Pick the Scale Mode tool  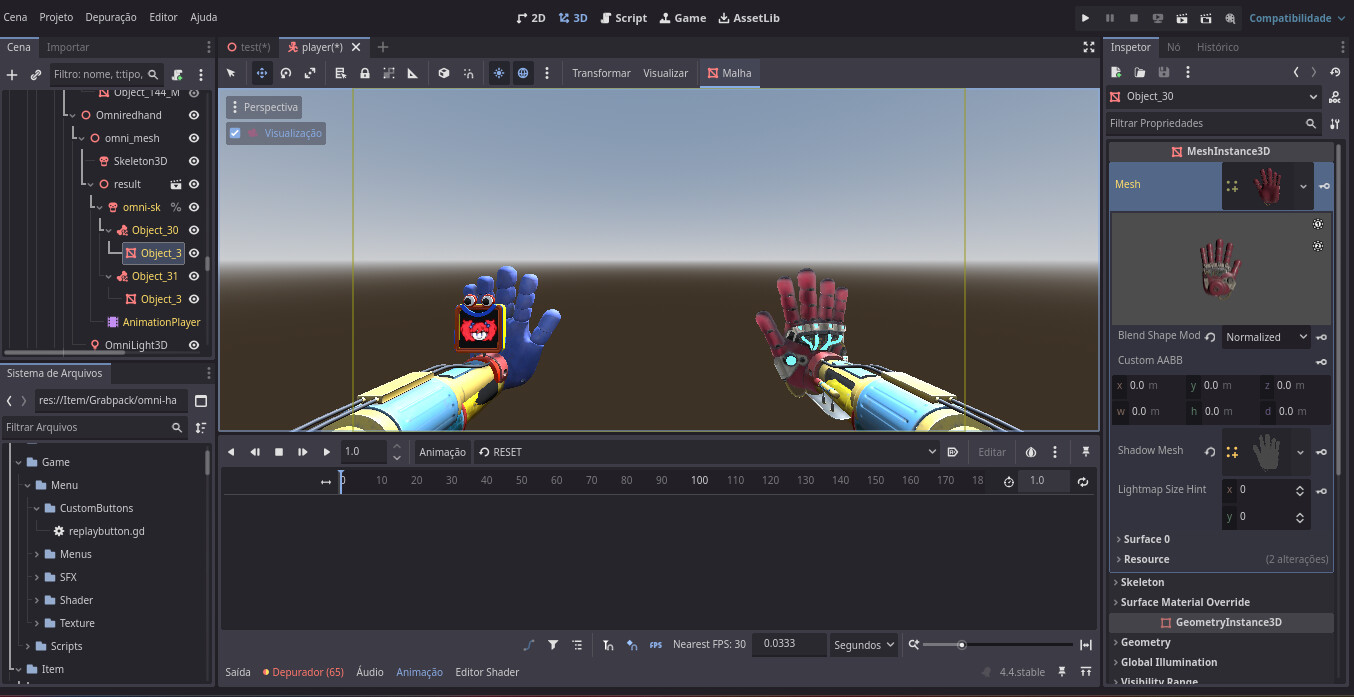coord(310,73)
